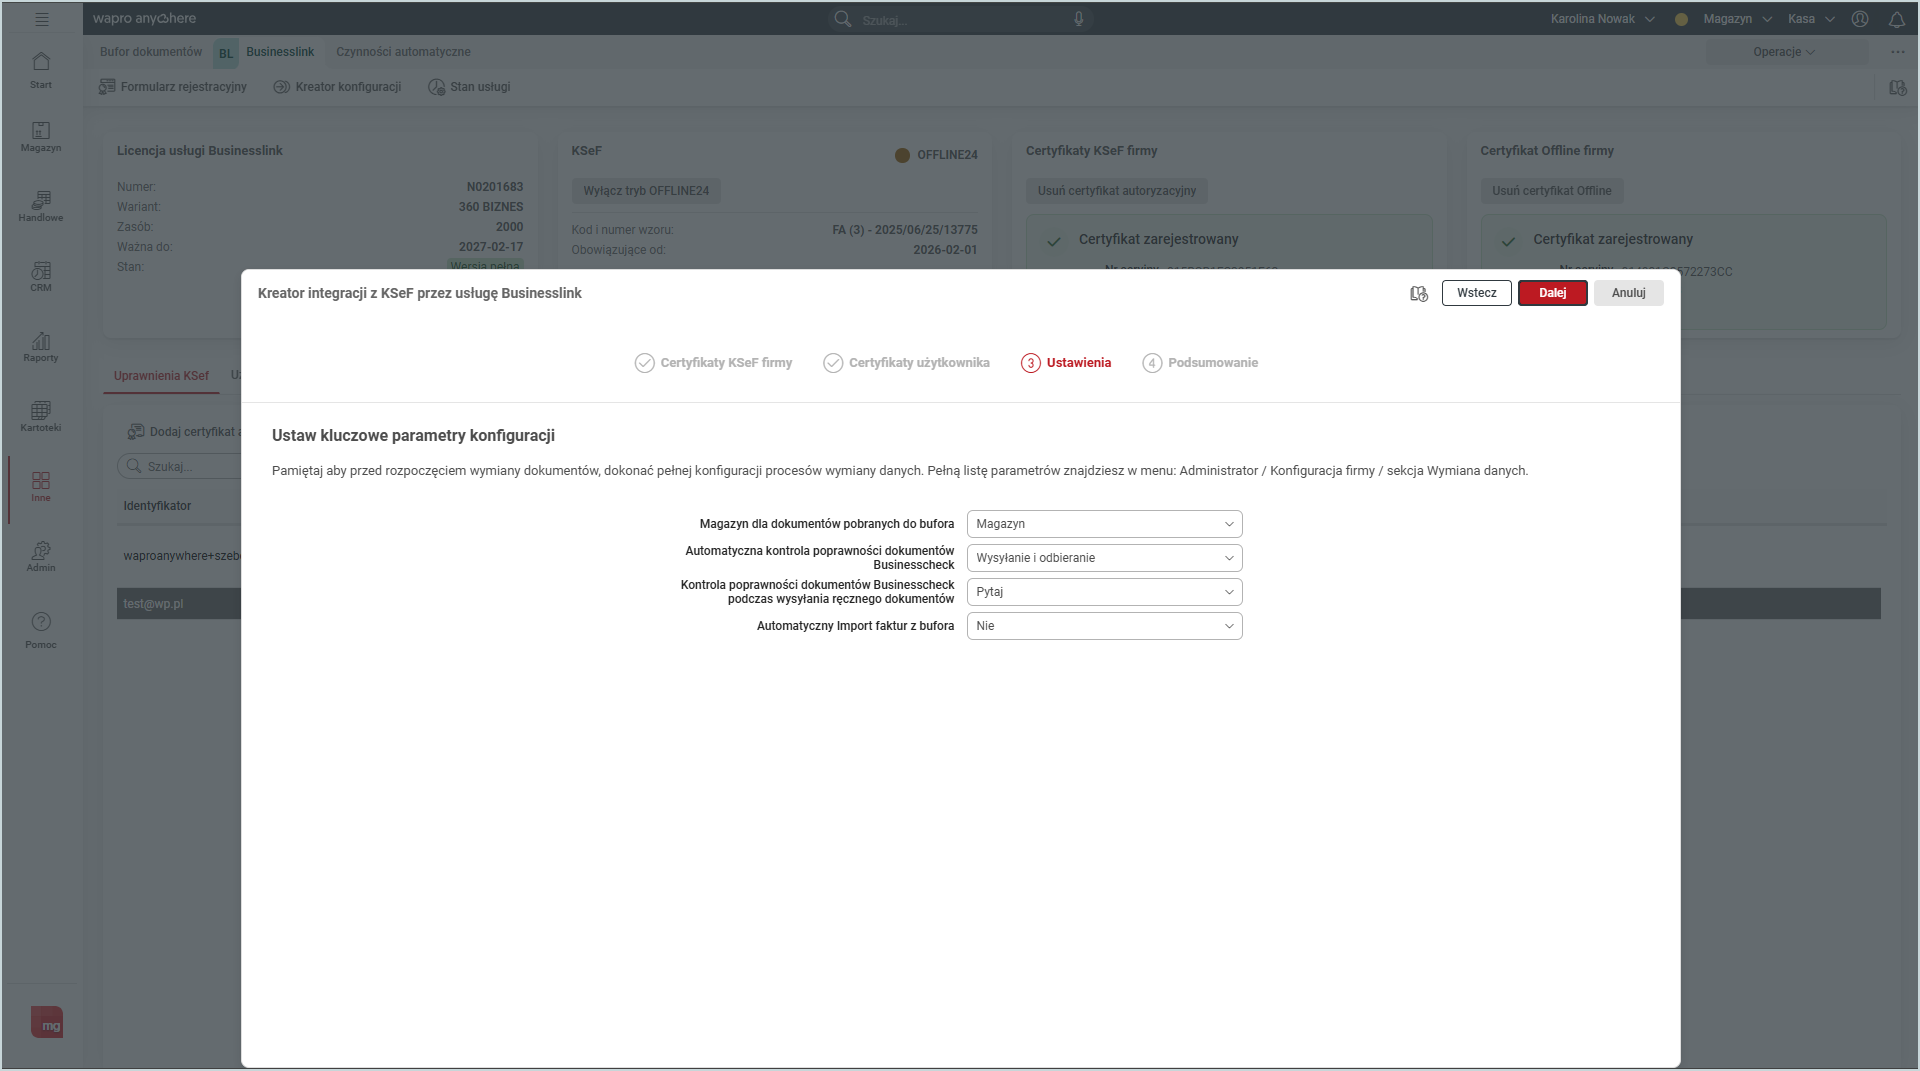Open the CRM sidebar module
This screenshot has width=1920, height=1071.
41,277
